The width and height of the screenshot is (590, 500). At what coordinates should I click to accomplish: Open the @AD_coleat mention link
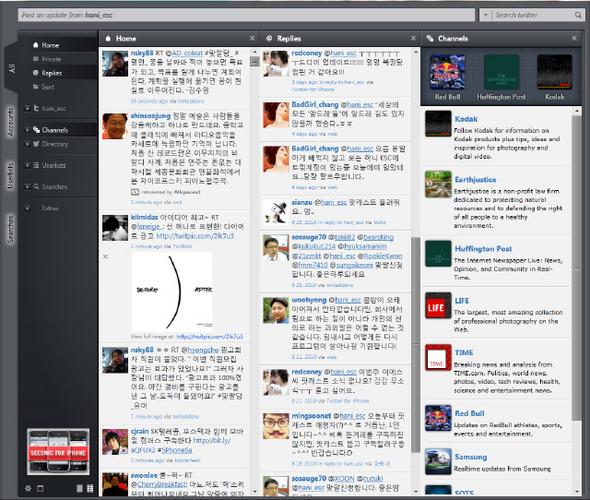187,53
